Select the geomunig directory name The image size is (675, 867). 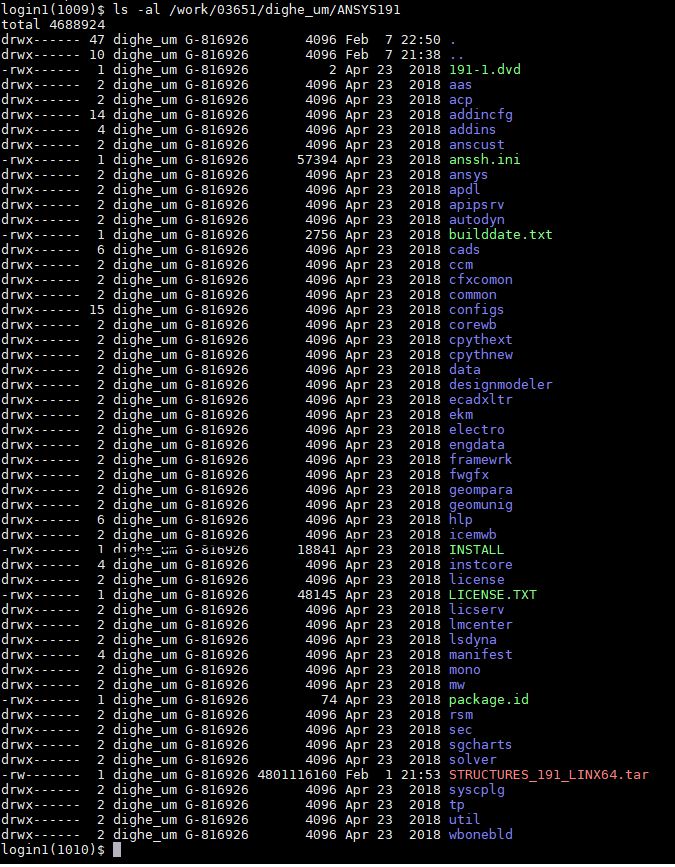pyautogui.click(x=480, y=504)
